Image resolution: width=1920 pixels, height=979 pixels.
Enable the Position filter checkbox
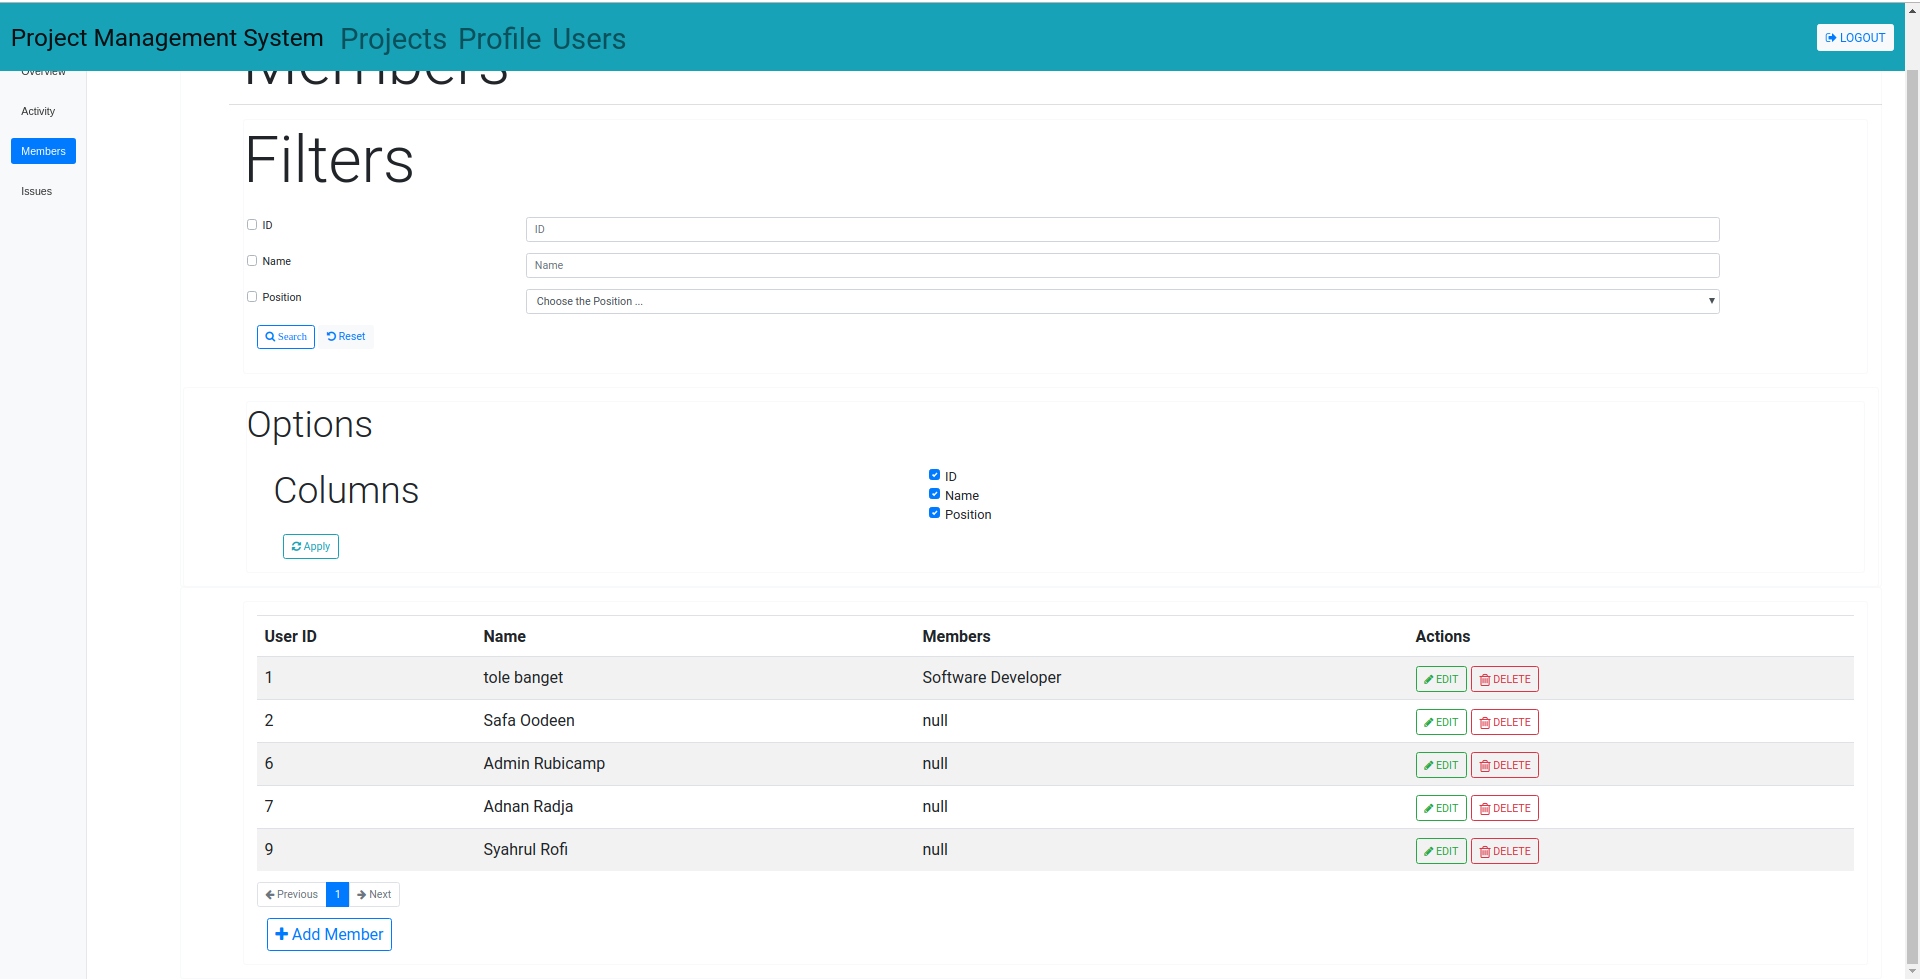(252, 297)
